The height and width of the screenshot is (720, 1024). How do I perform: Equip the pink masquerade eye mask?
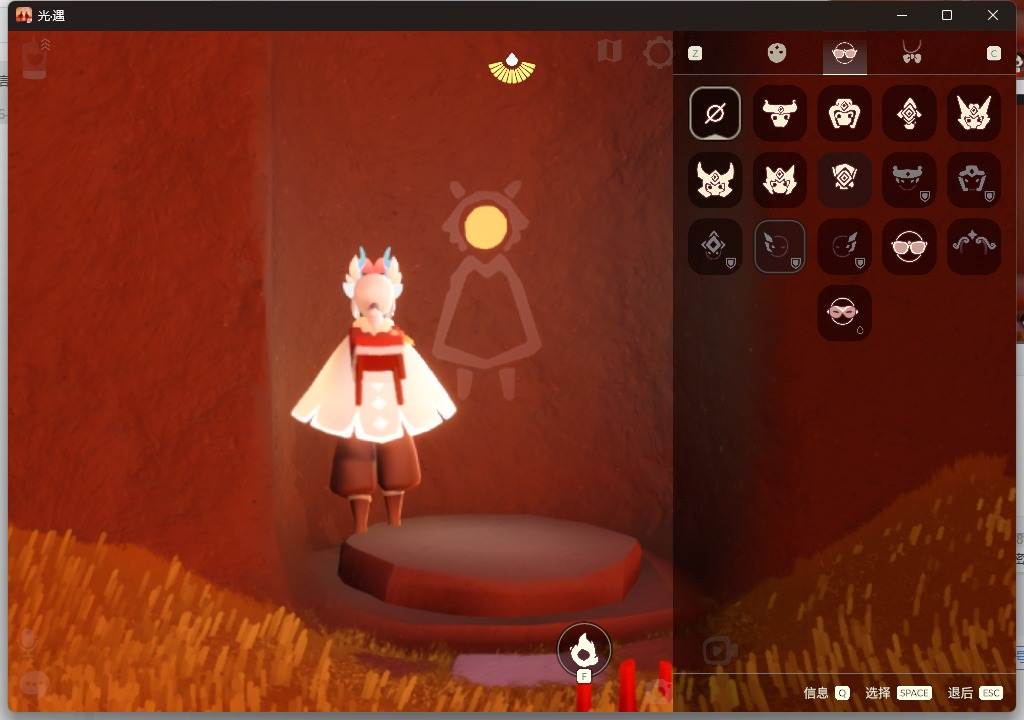coord(844,313)
